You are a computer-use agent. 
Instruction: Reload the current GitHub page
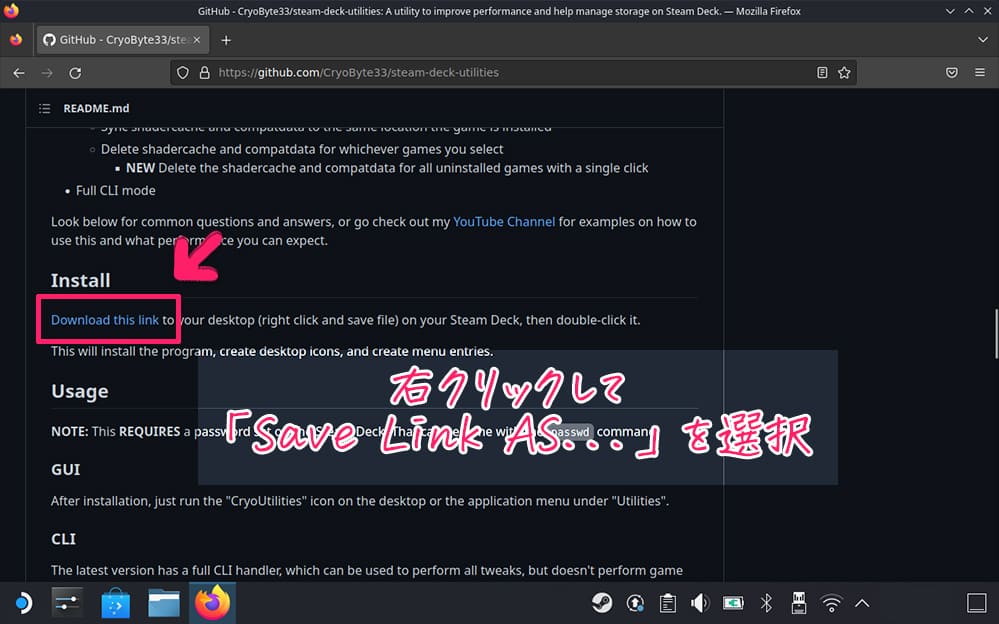tap(75, 73)
